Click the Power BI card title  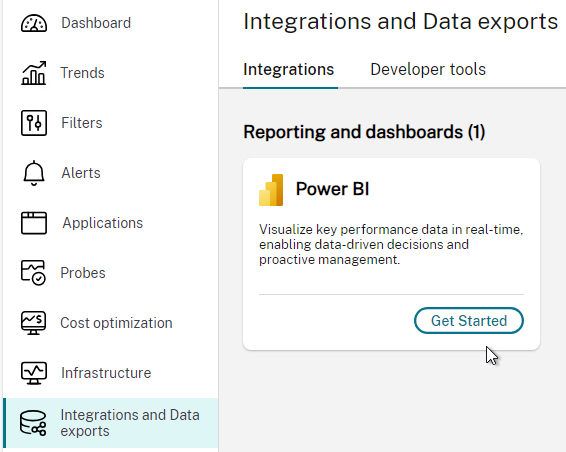[332, 189]
